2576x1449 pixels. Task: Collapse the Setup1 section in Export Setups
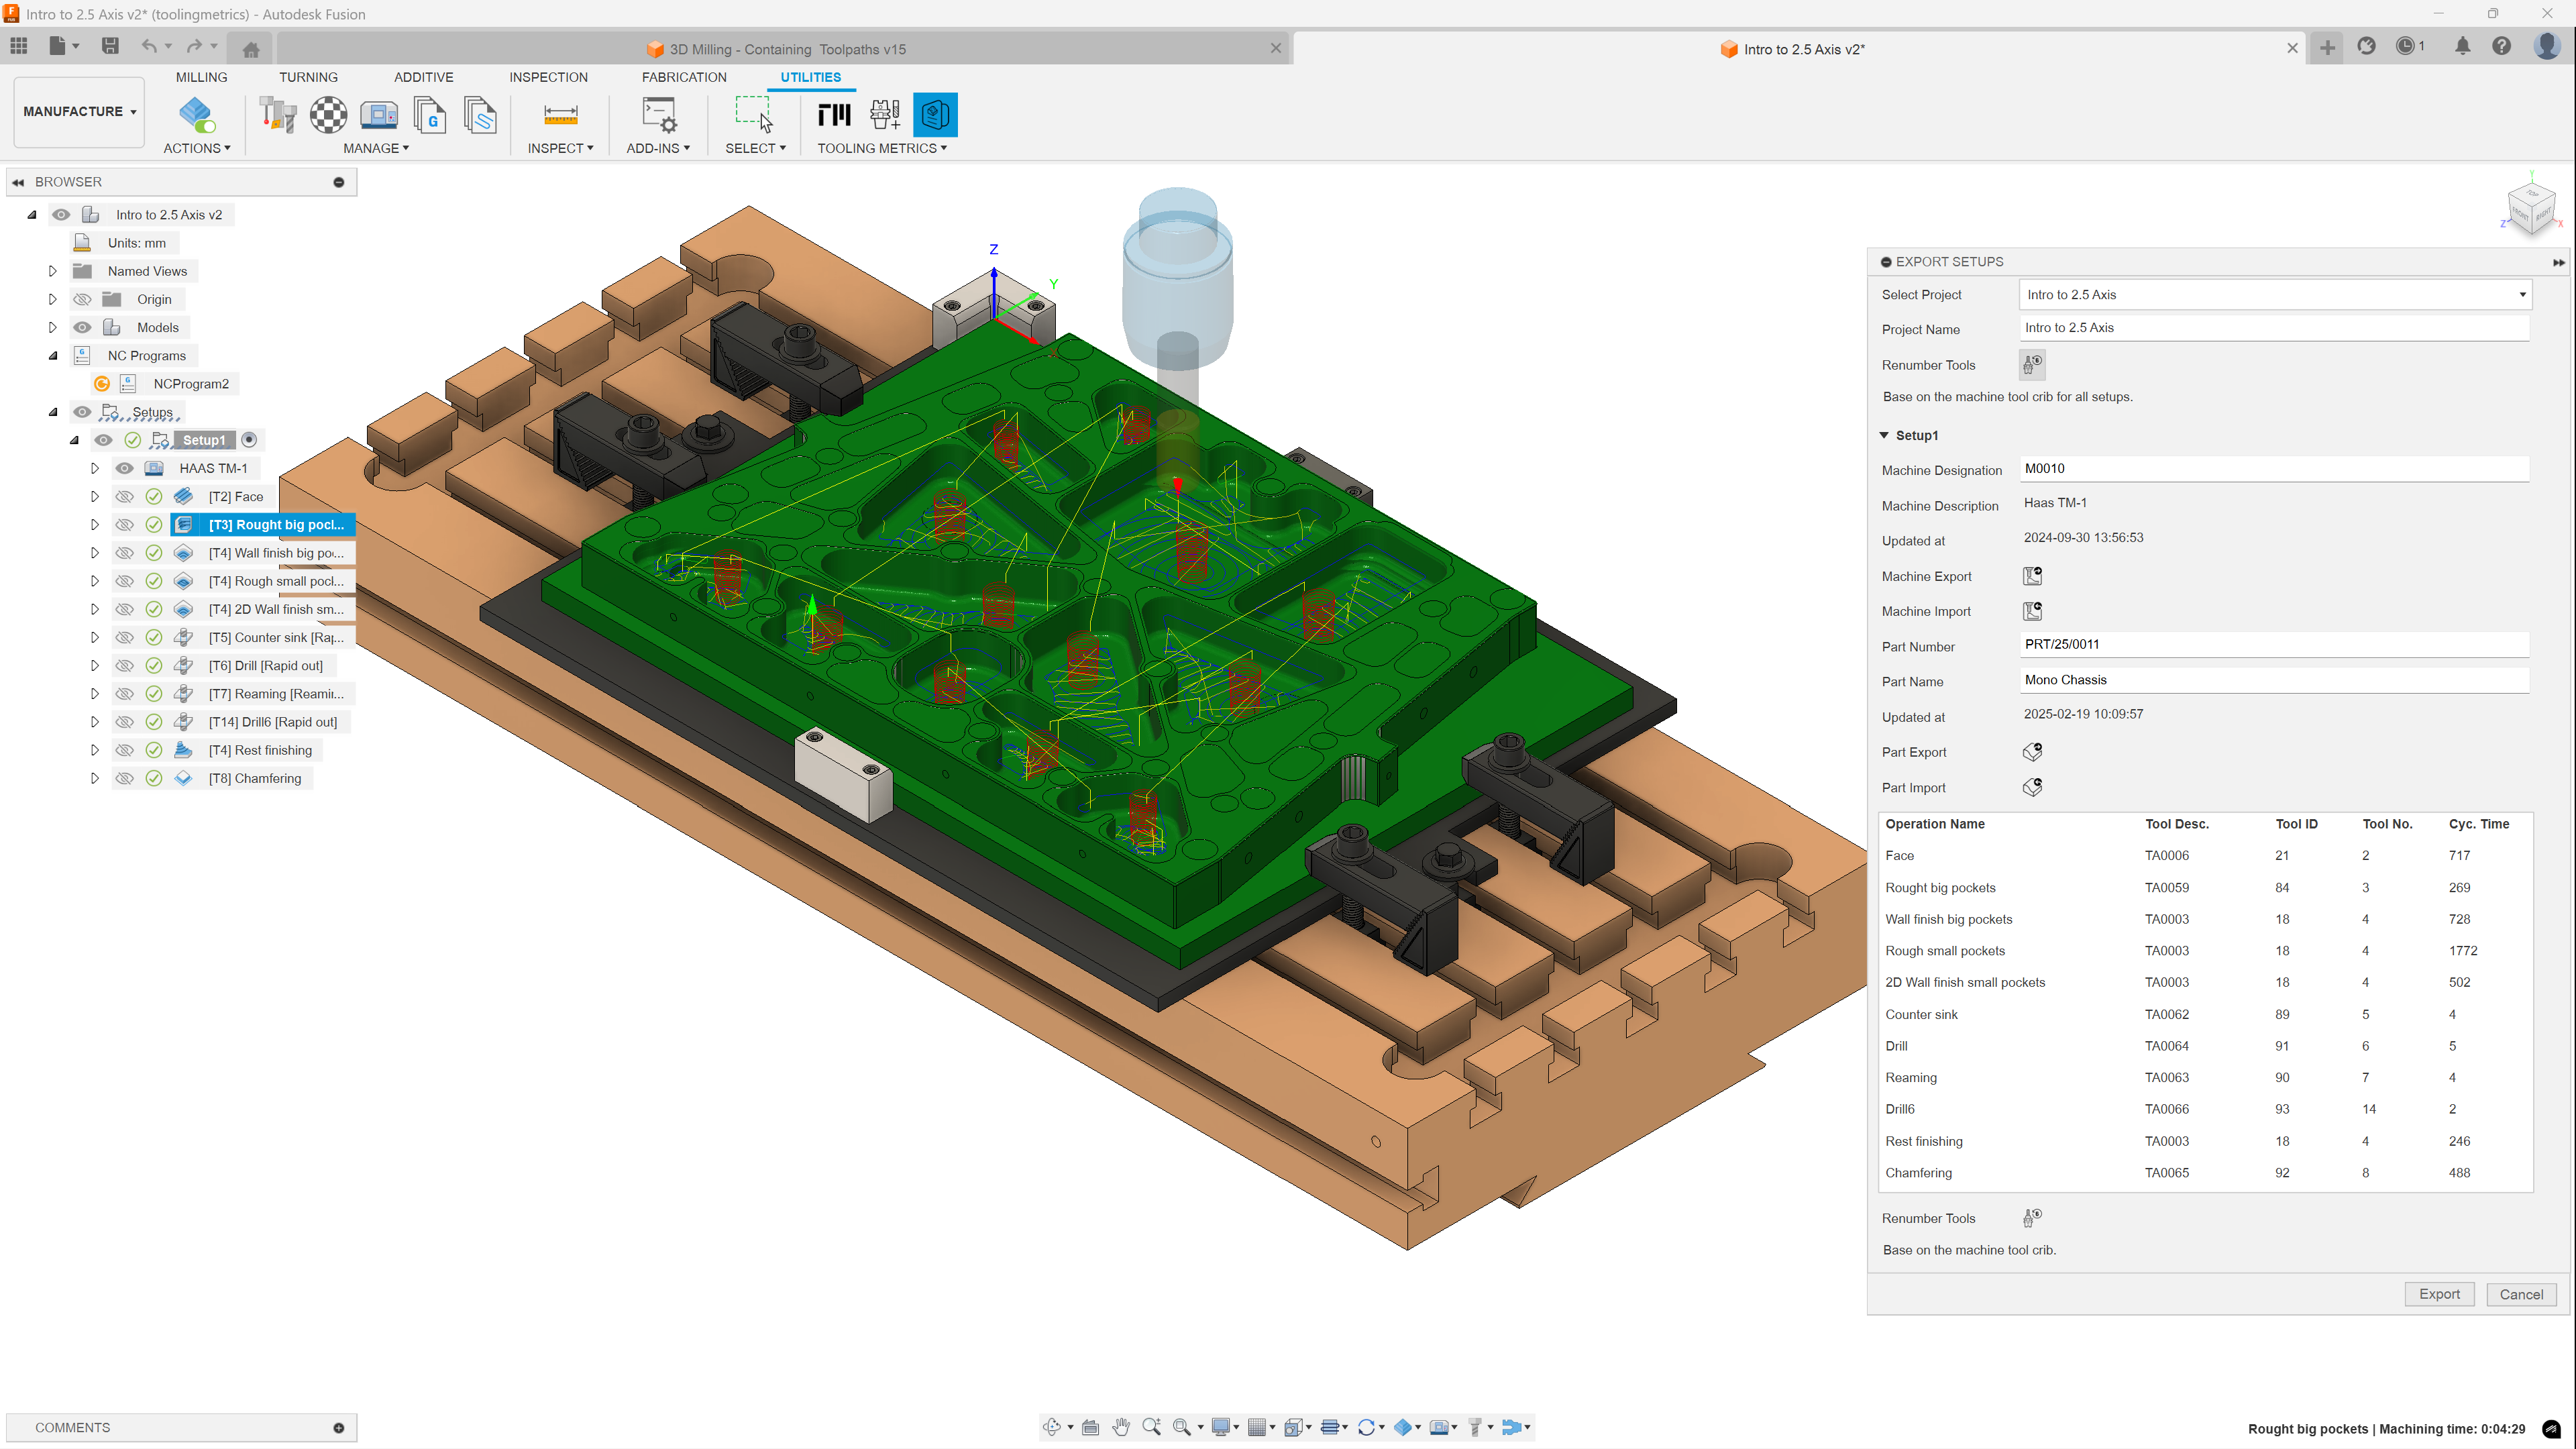(x=1884, y=435)
